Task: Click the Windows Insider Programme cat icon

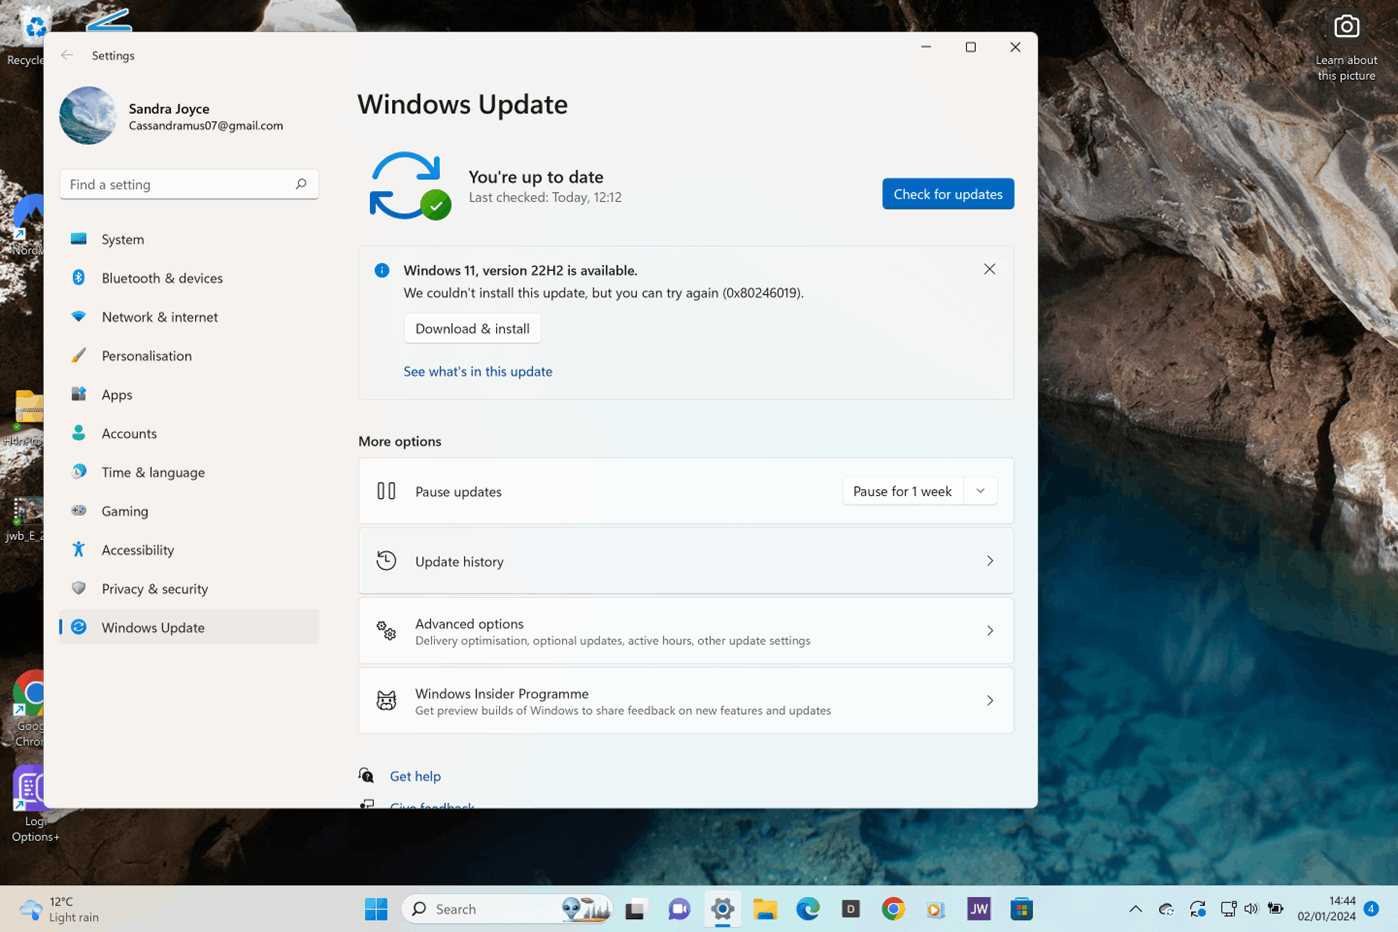Action: (386, 701)
